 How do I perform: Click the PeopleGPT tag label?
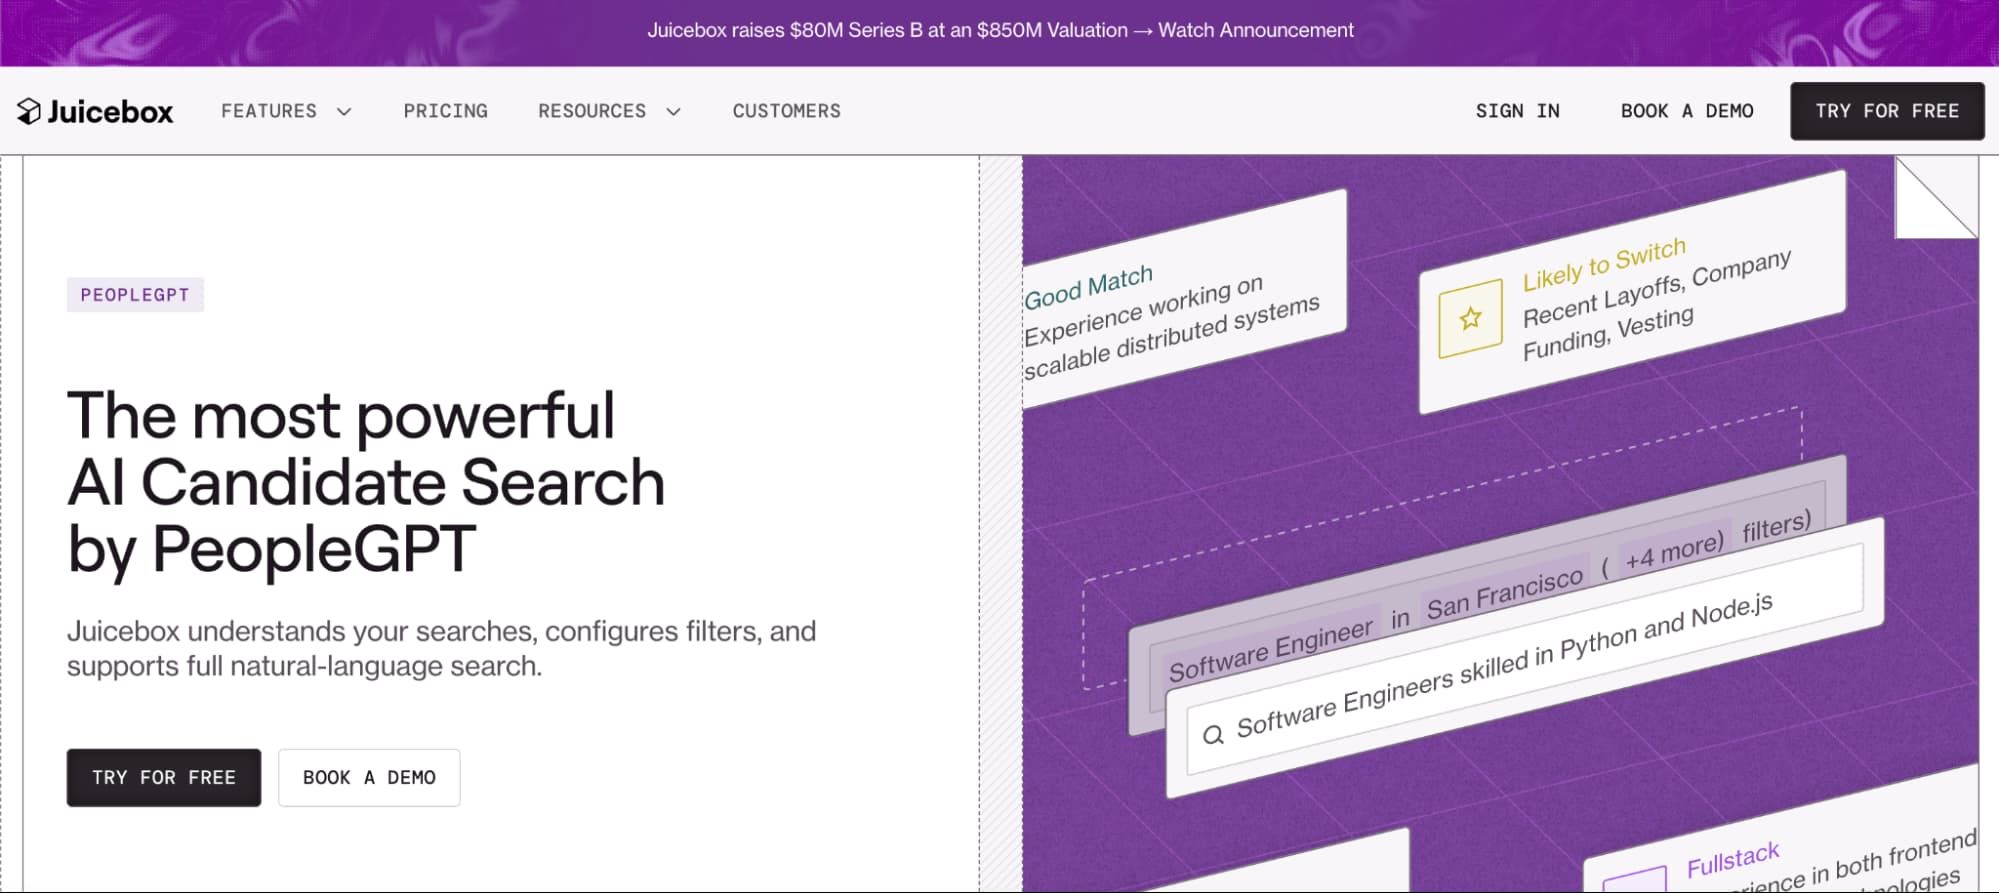point(135,295)
